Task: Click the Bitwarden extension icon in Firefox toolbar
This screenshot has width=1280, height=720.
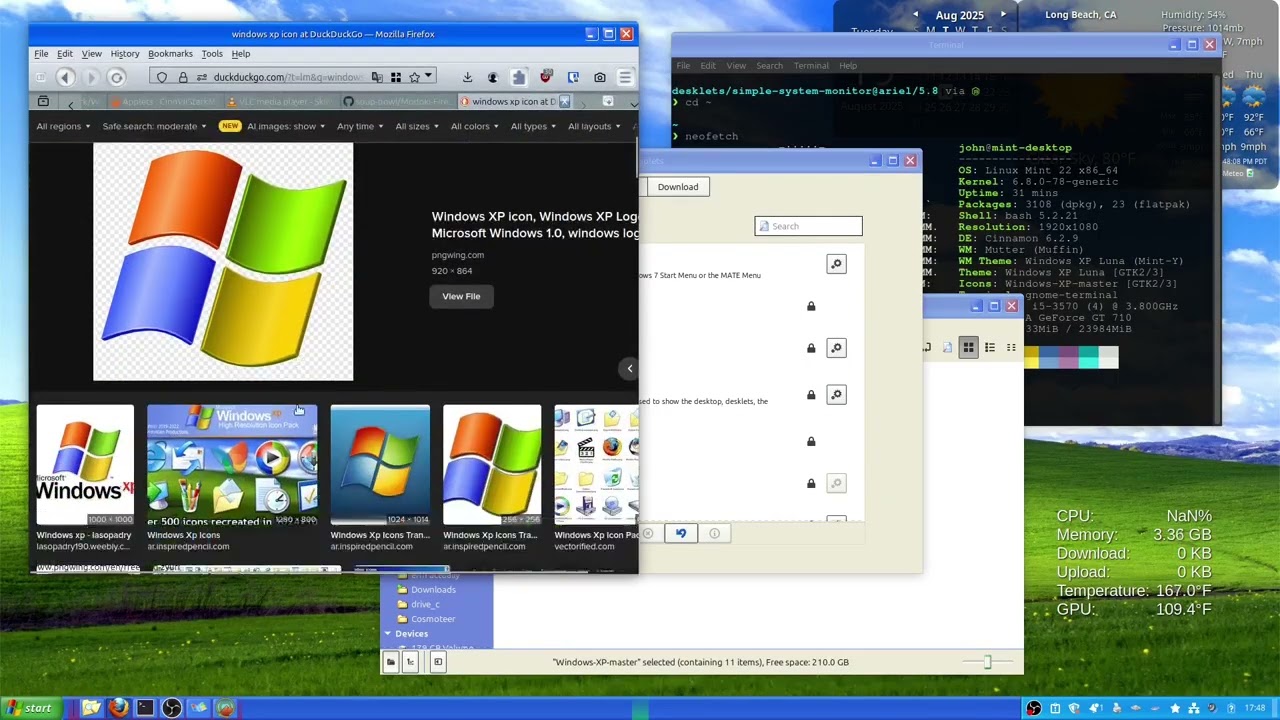Action: [573, 77]
